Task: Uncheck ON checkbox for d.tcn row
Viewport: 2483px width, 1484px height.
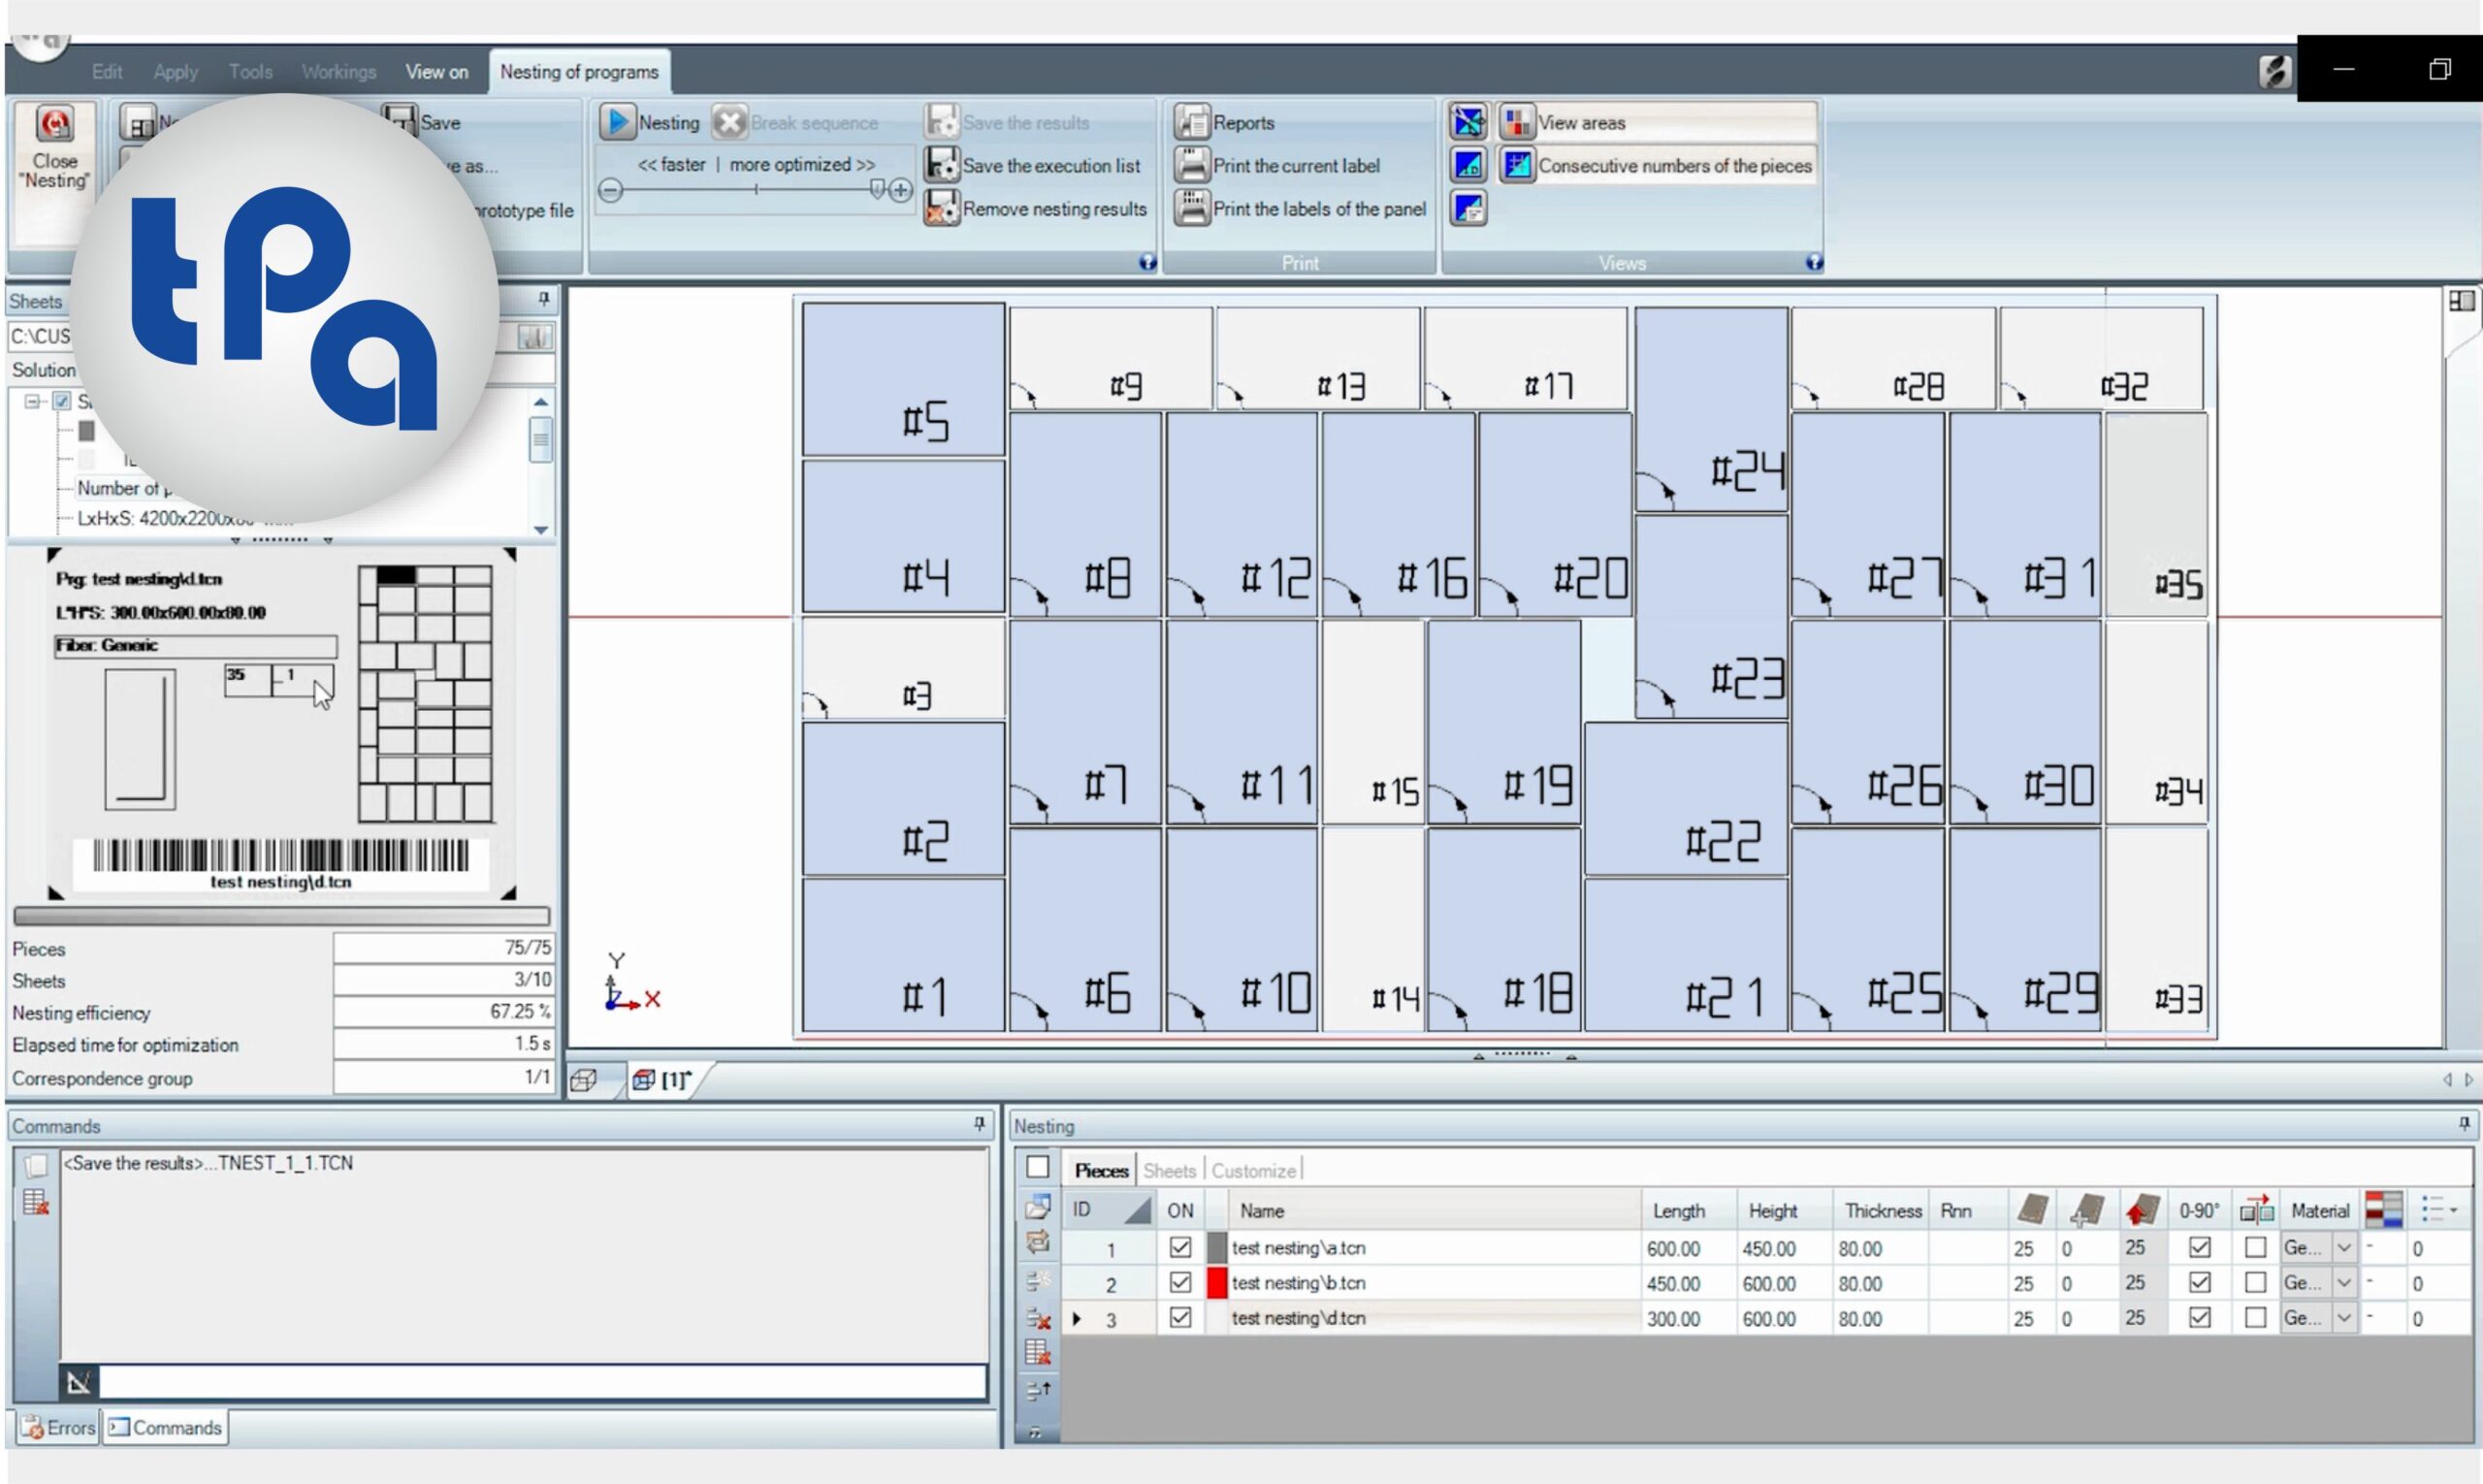Action: point(1180,1317)
